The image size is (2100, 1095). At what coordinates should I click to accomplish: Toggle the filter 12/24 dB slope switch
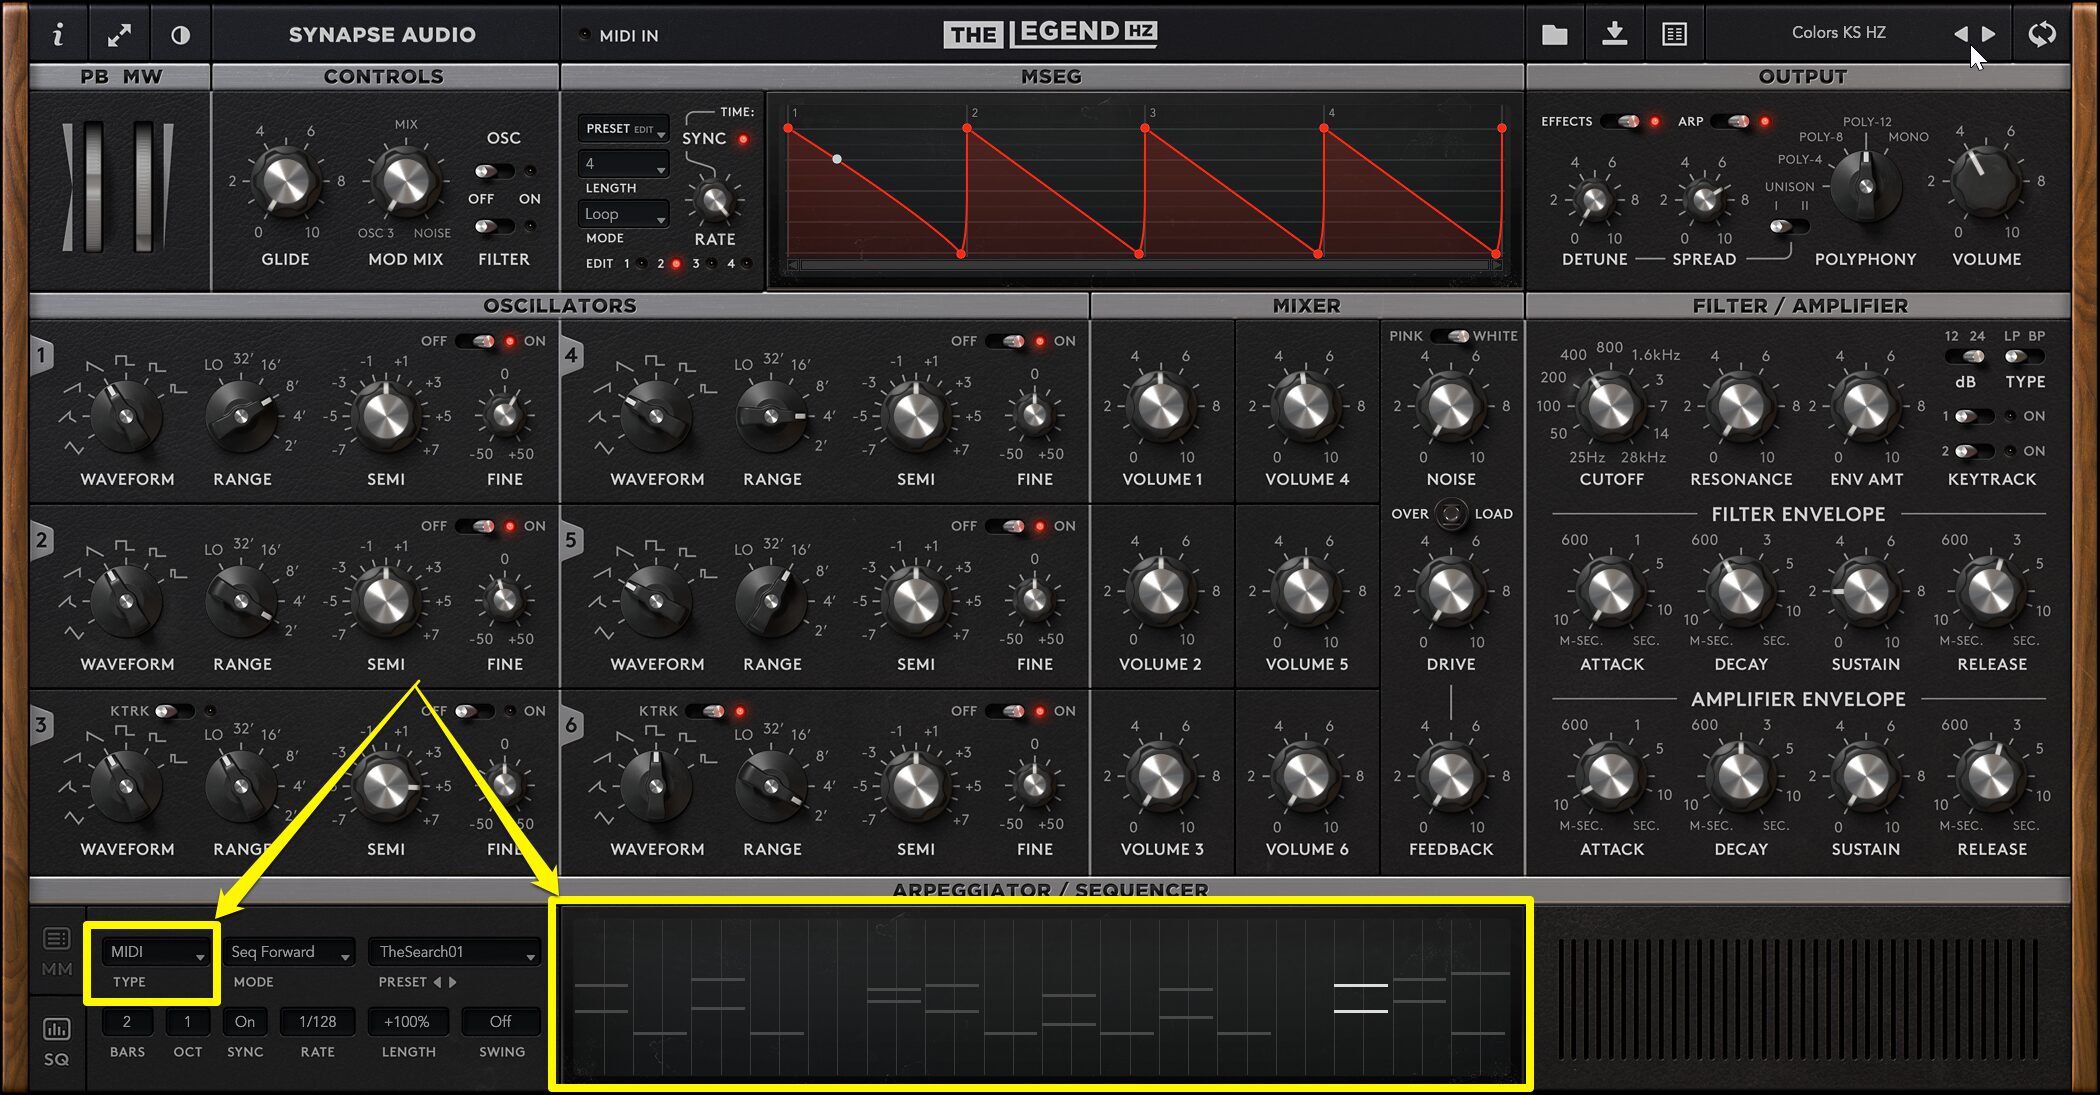click(1965, 357)
